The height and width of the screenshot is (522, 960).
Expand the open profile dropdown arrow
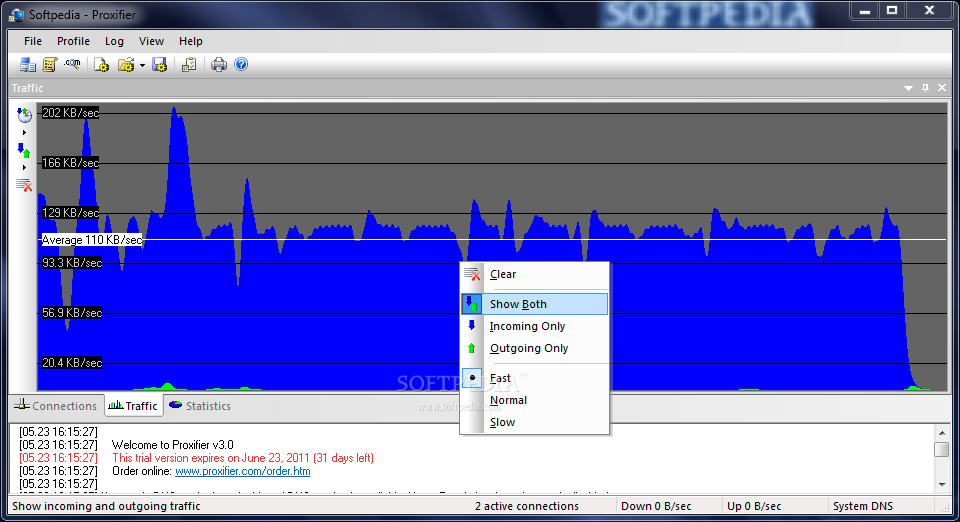pos(142,65)
